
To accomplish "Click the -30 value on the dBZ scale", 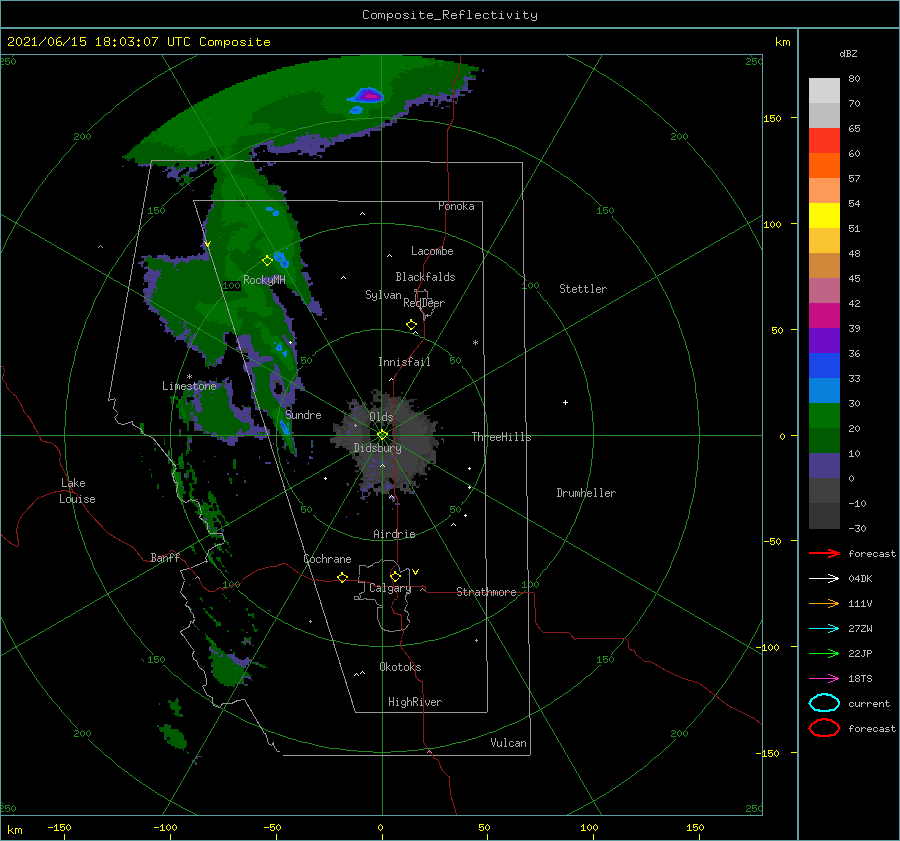I will (857, 528).
